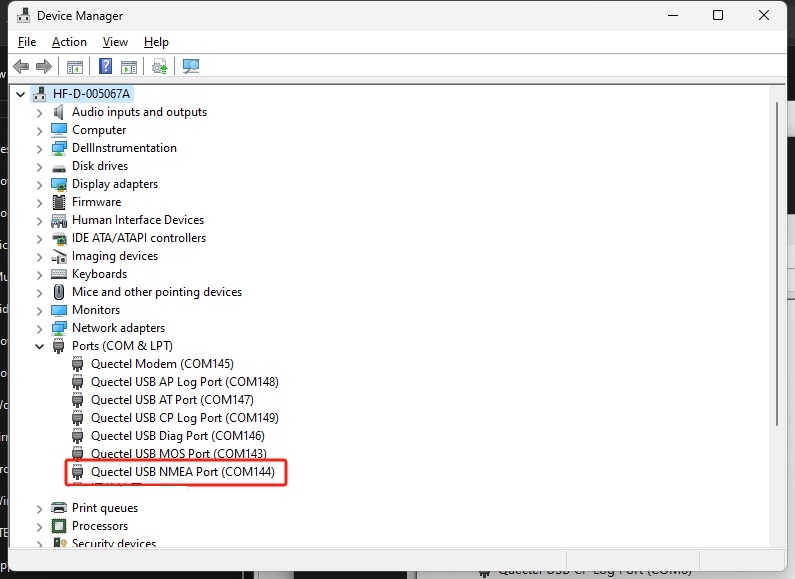The height and width of the screenshot is (579, 795).
Task: Click Scan for hardware changes monitor icon
Action: (191, 66)
